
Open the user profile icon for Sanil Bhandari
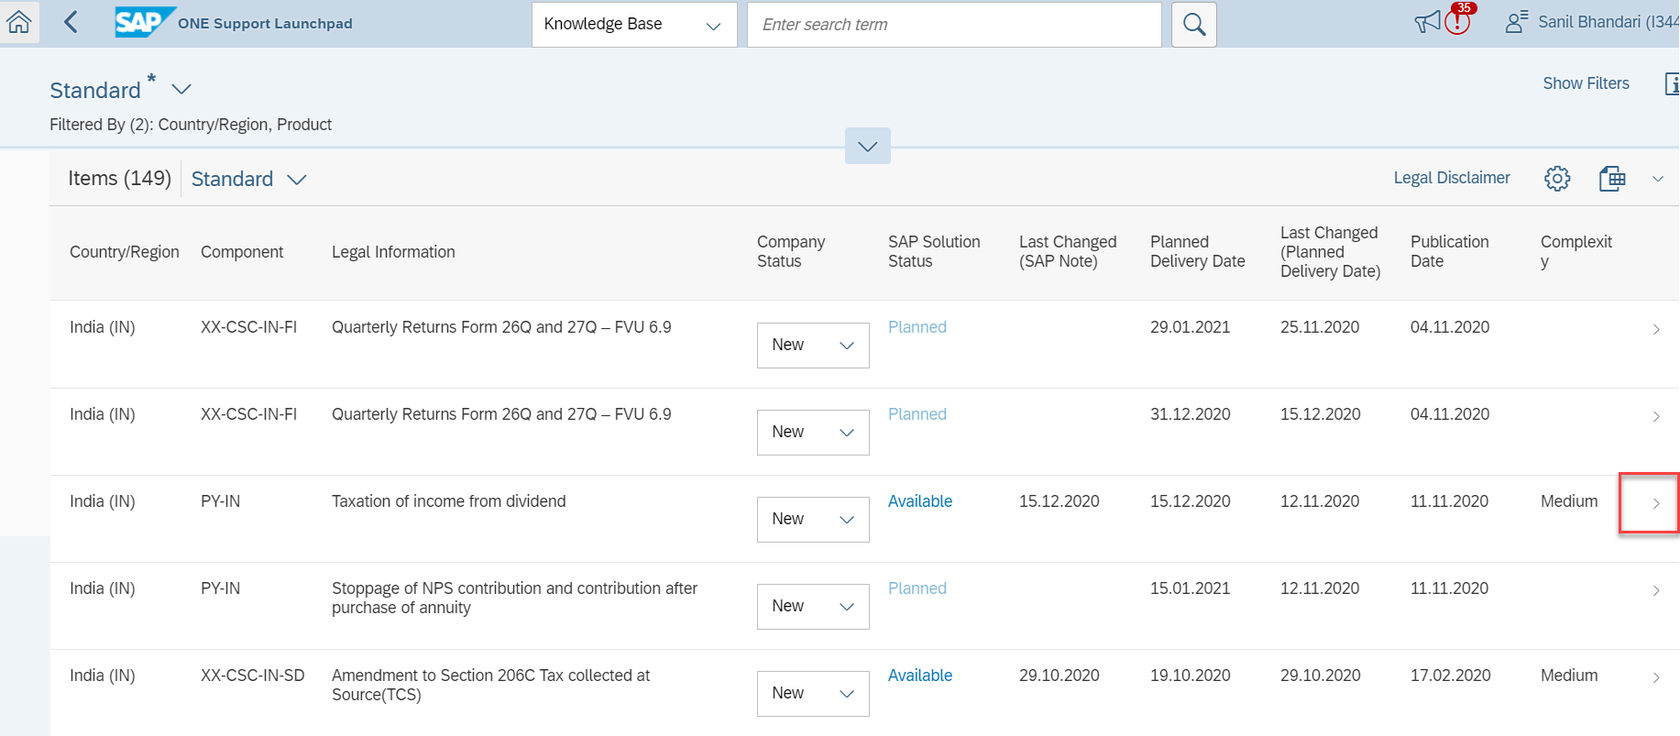click(1516, 22)
